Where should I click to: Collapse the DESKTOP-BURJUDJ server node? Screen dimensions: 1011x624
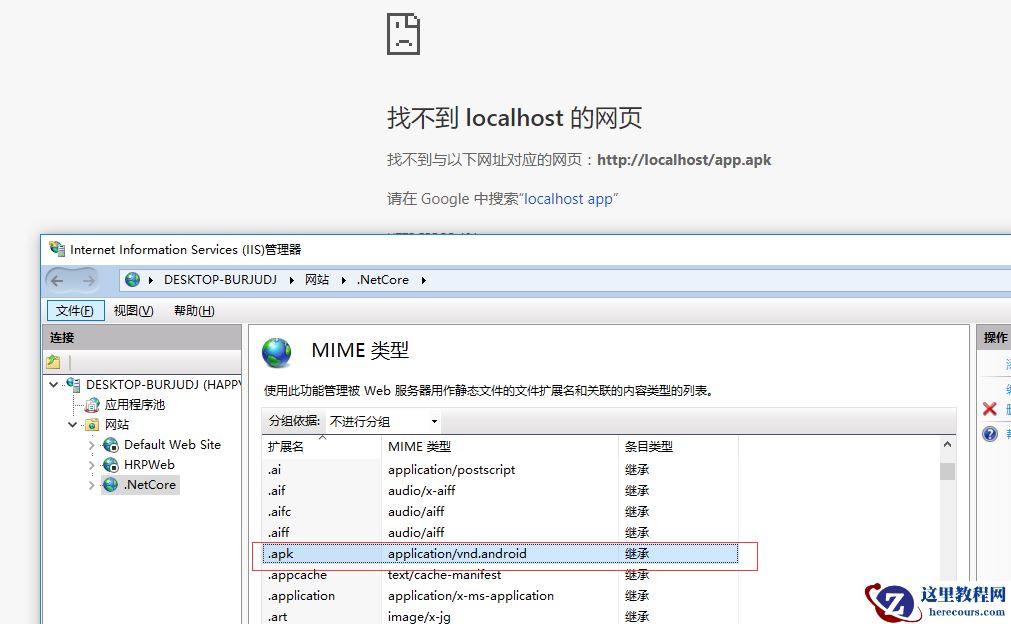[x=54, y=384]
